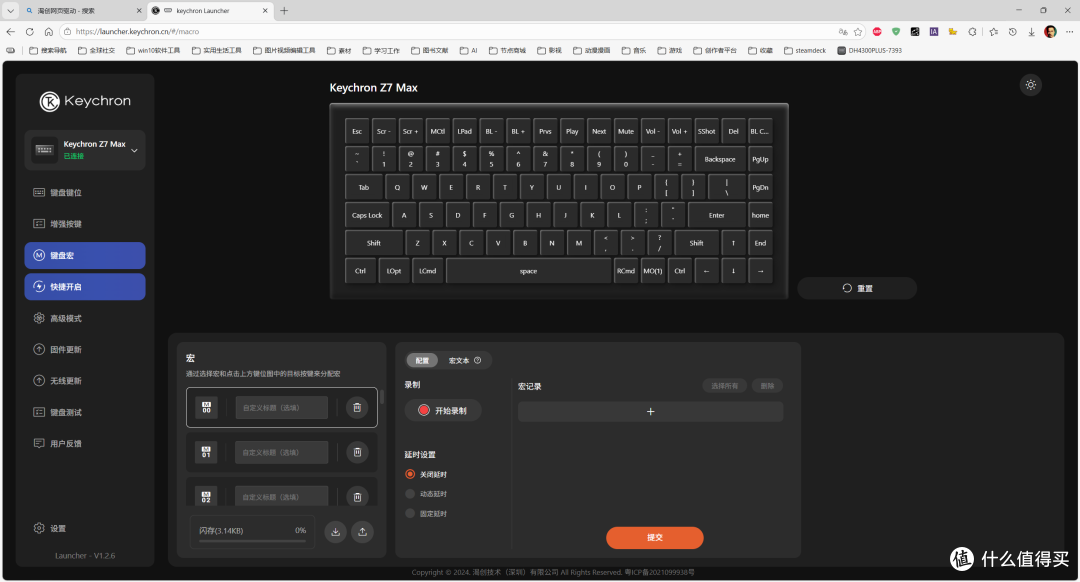Select 动态延时 radio option

(410, 494)
